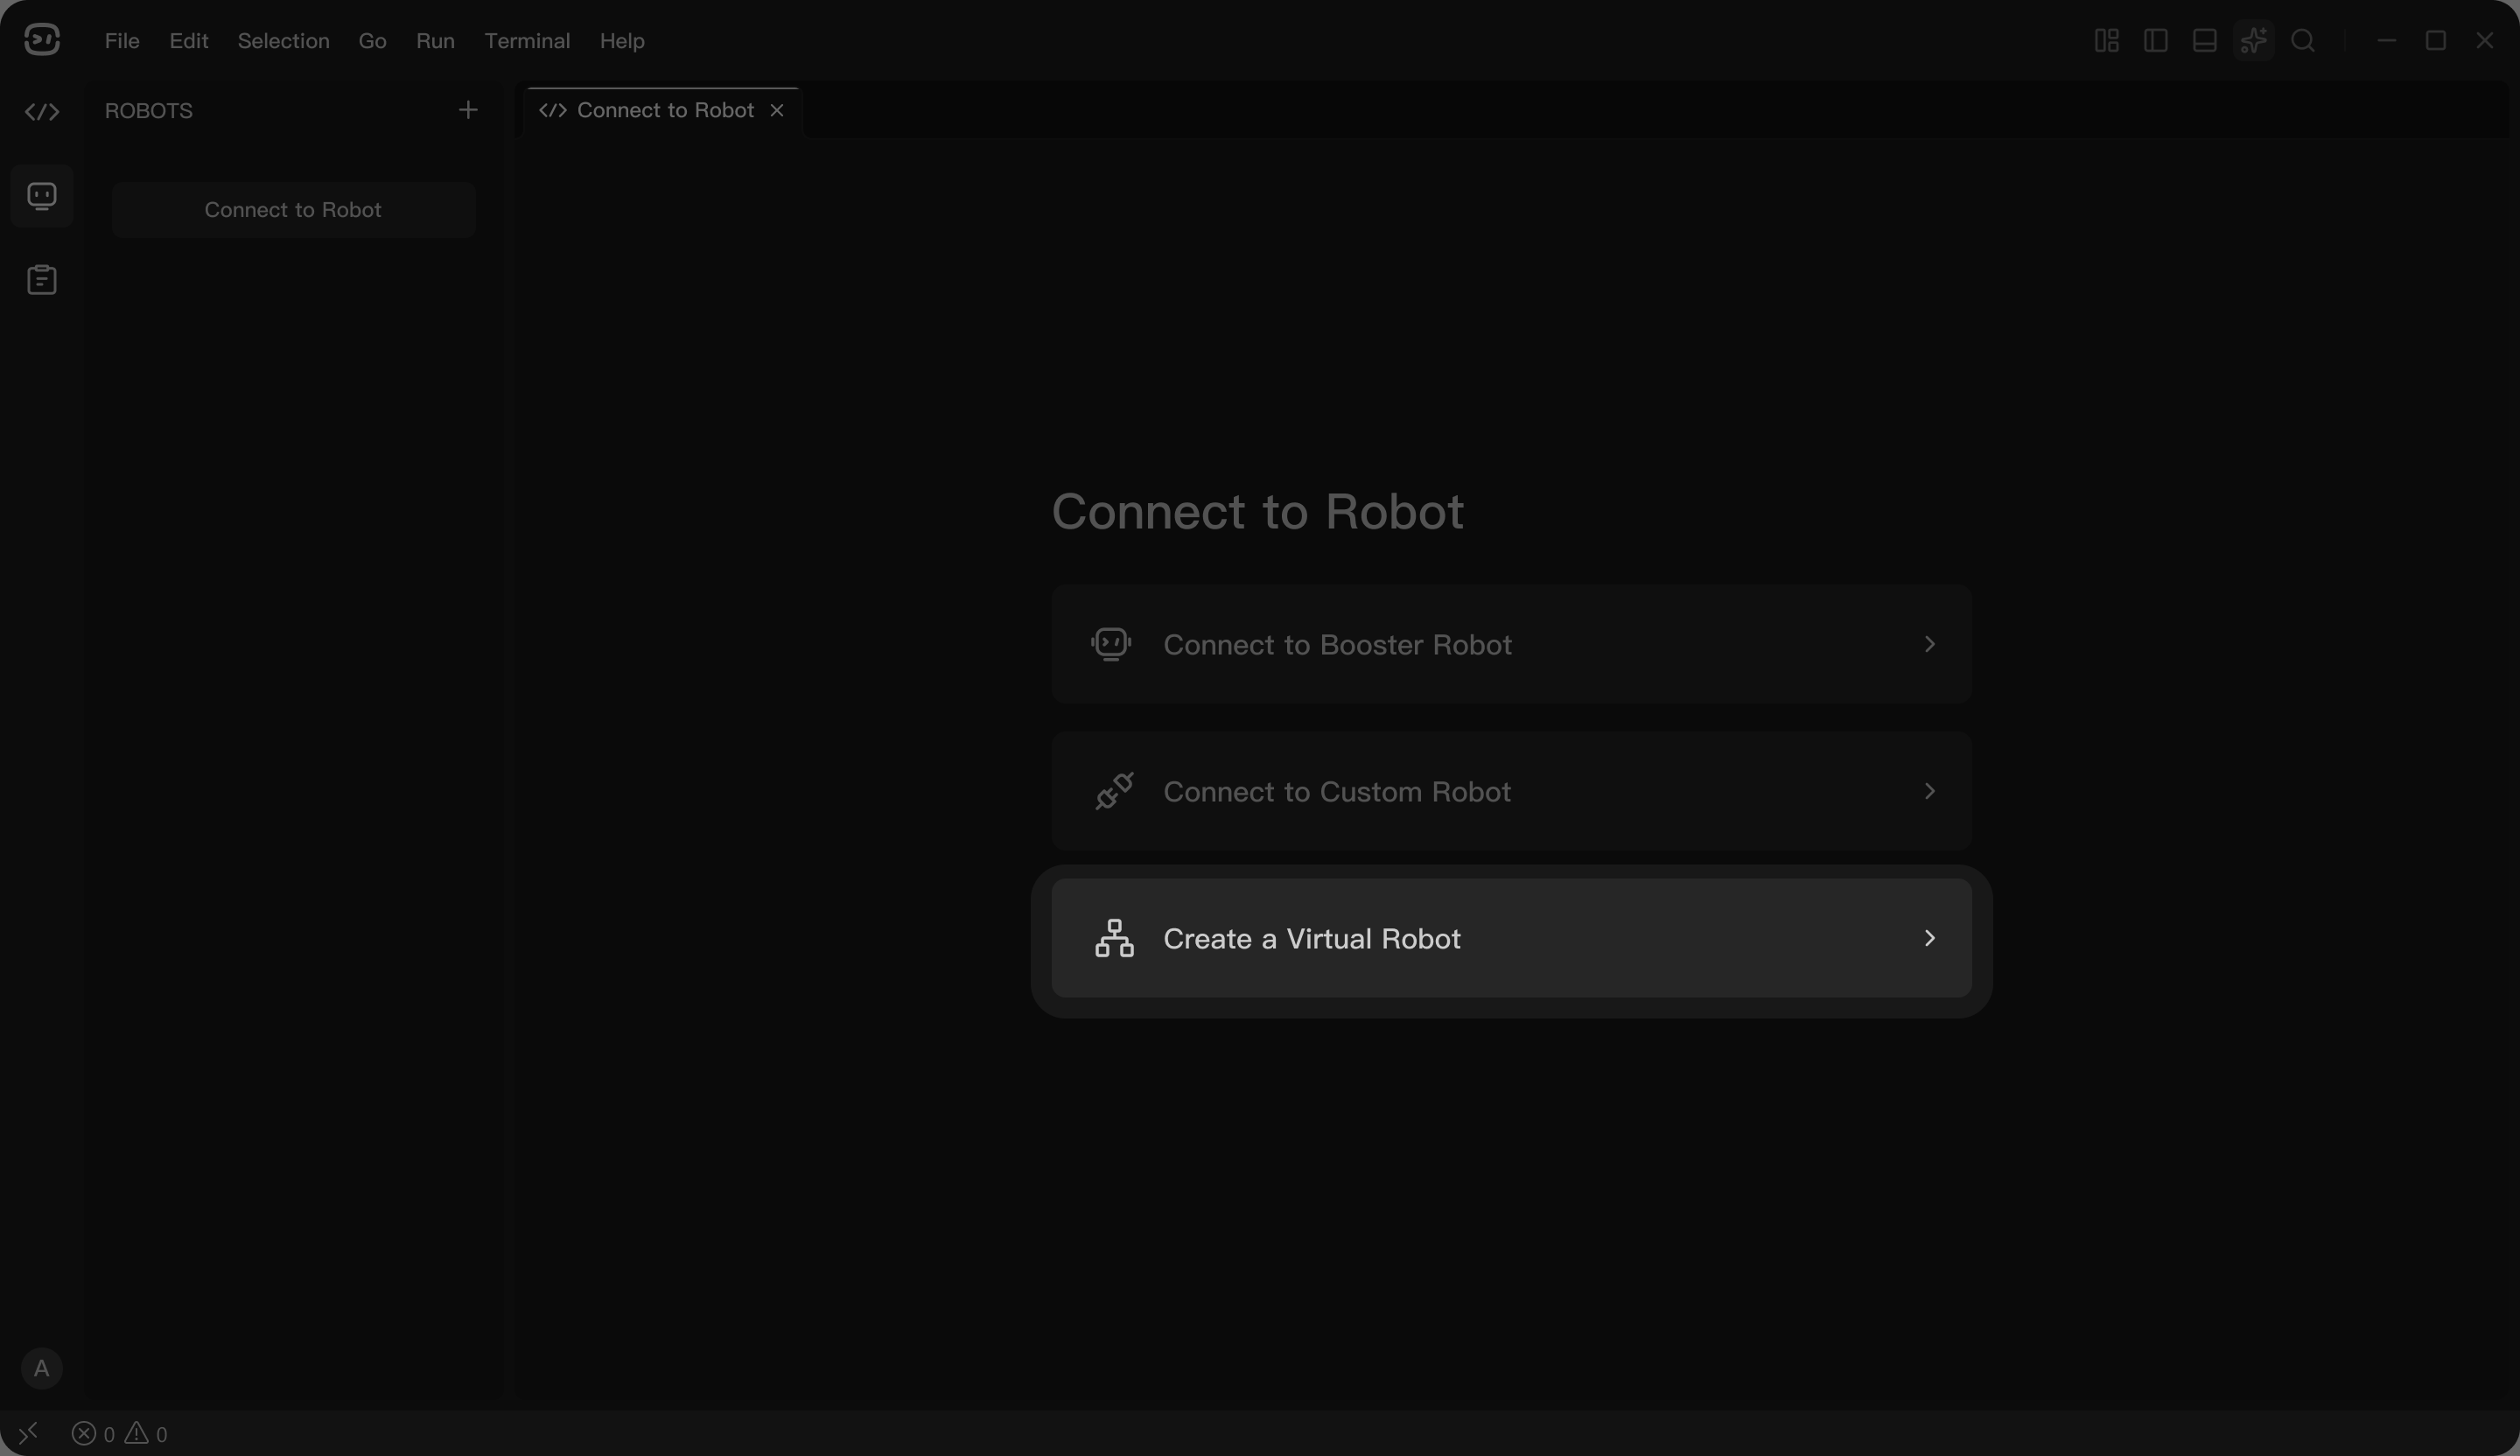Customize layout icon in title bar
Screen dimensions: 2520x1456
2107,40
